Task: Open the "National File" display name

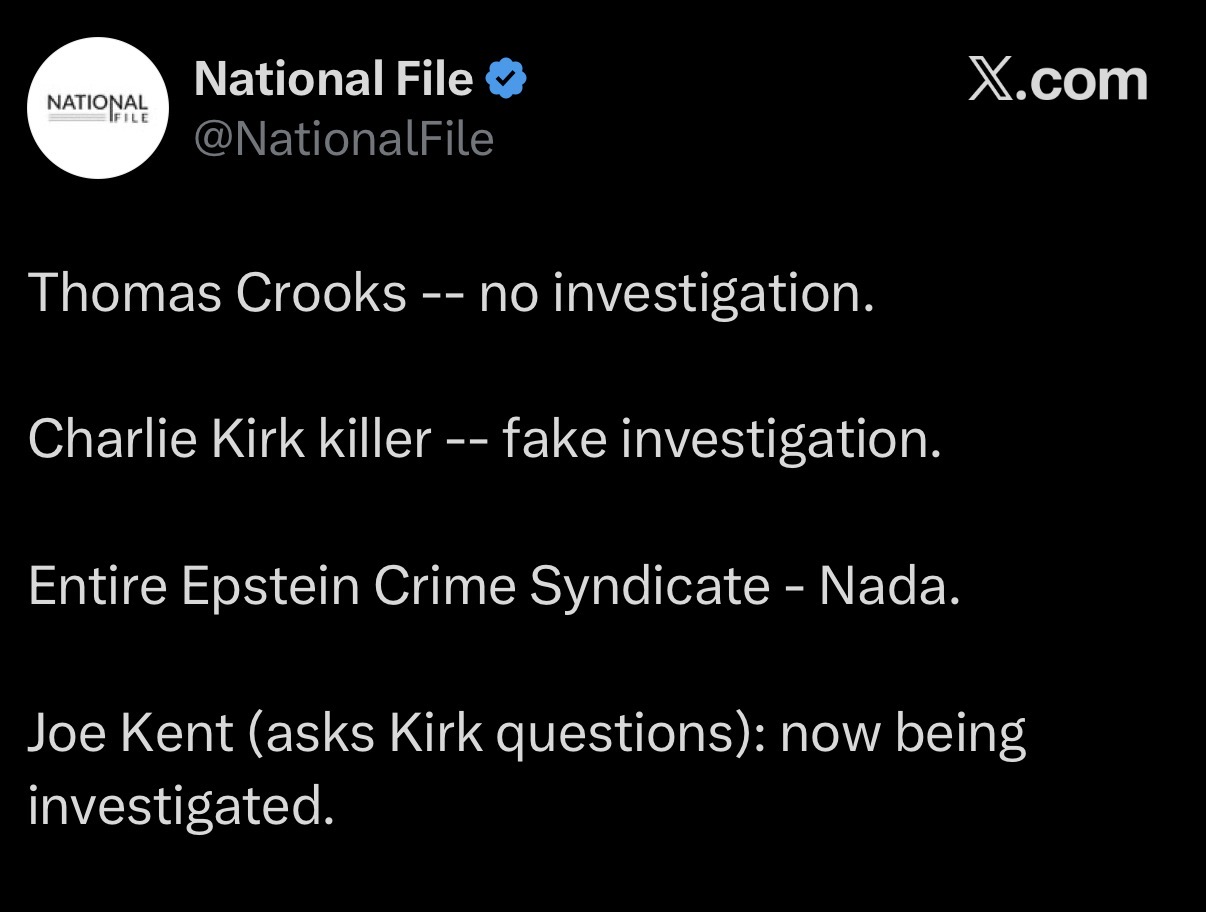Action: coord(333,80)
